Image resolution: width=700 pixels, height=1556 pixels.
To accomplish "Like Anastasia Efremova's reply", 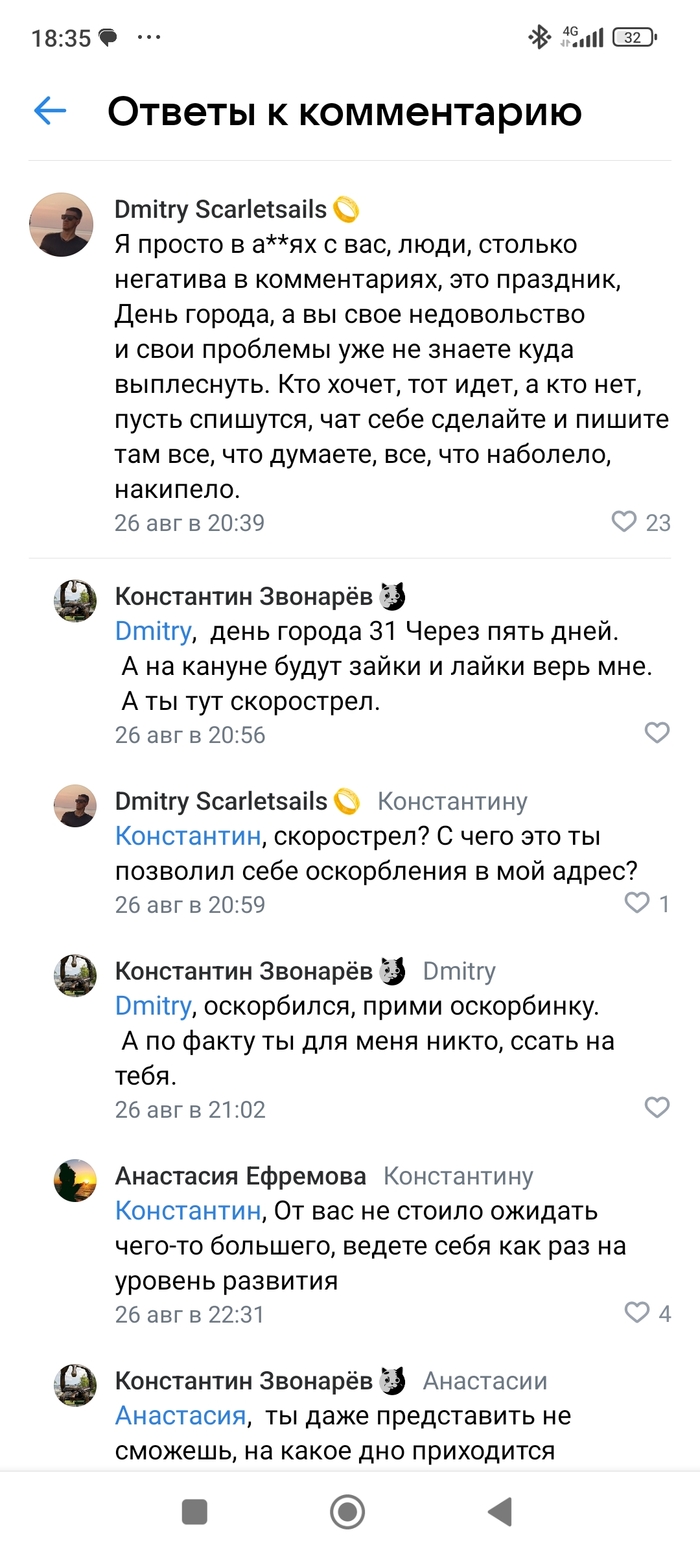I will (637, 1312).
